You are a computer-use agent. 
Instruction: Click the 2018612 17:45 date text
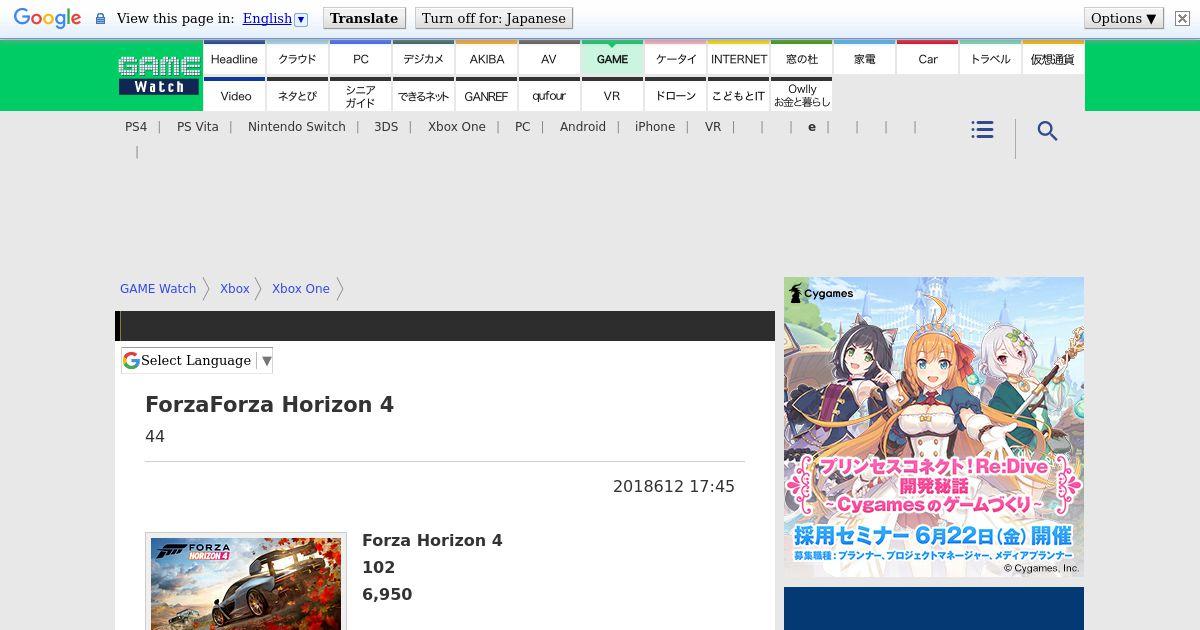[x=674, y=487]
